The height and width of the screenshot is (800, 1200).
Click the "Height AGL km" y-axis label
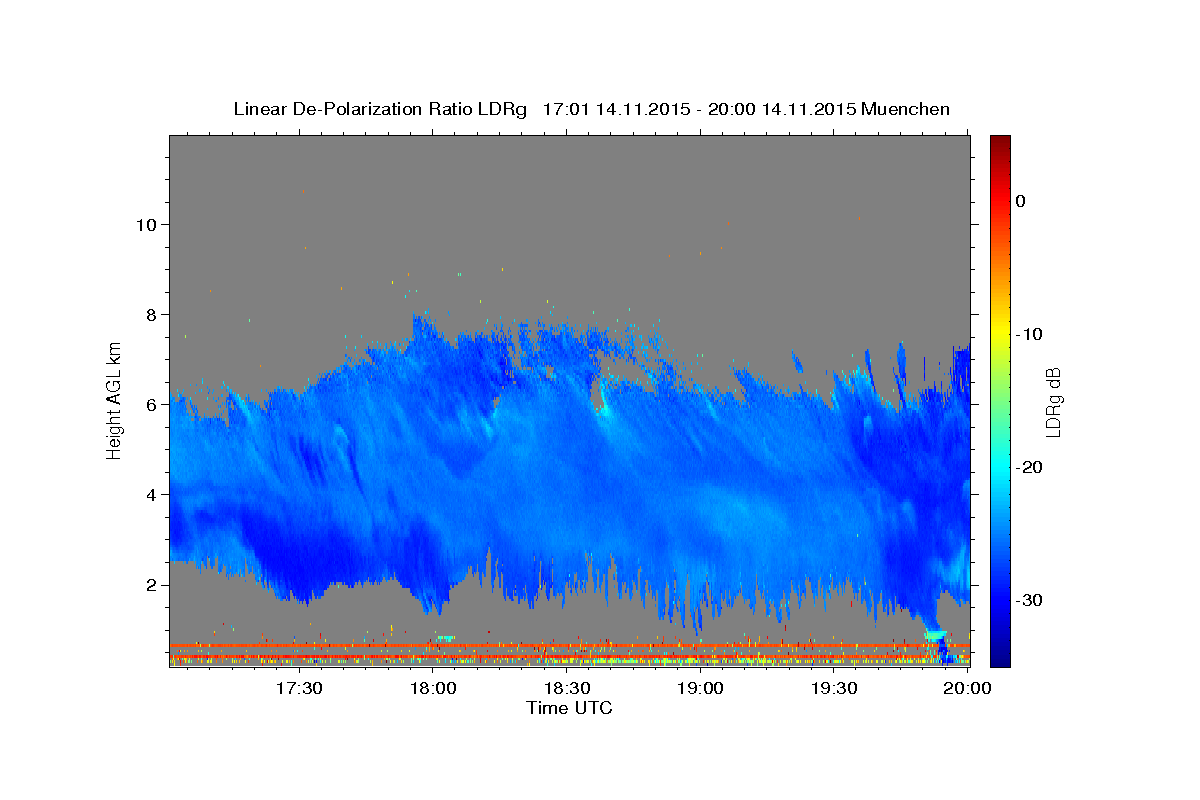pos(114,400)
